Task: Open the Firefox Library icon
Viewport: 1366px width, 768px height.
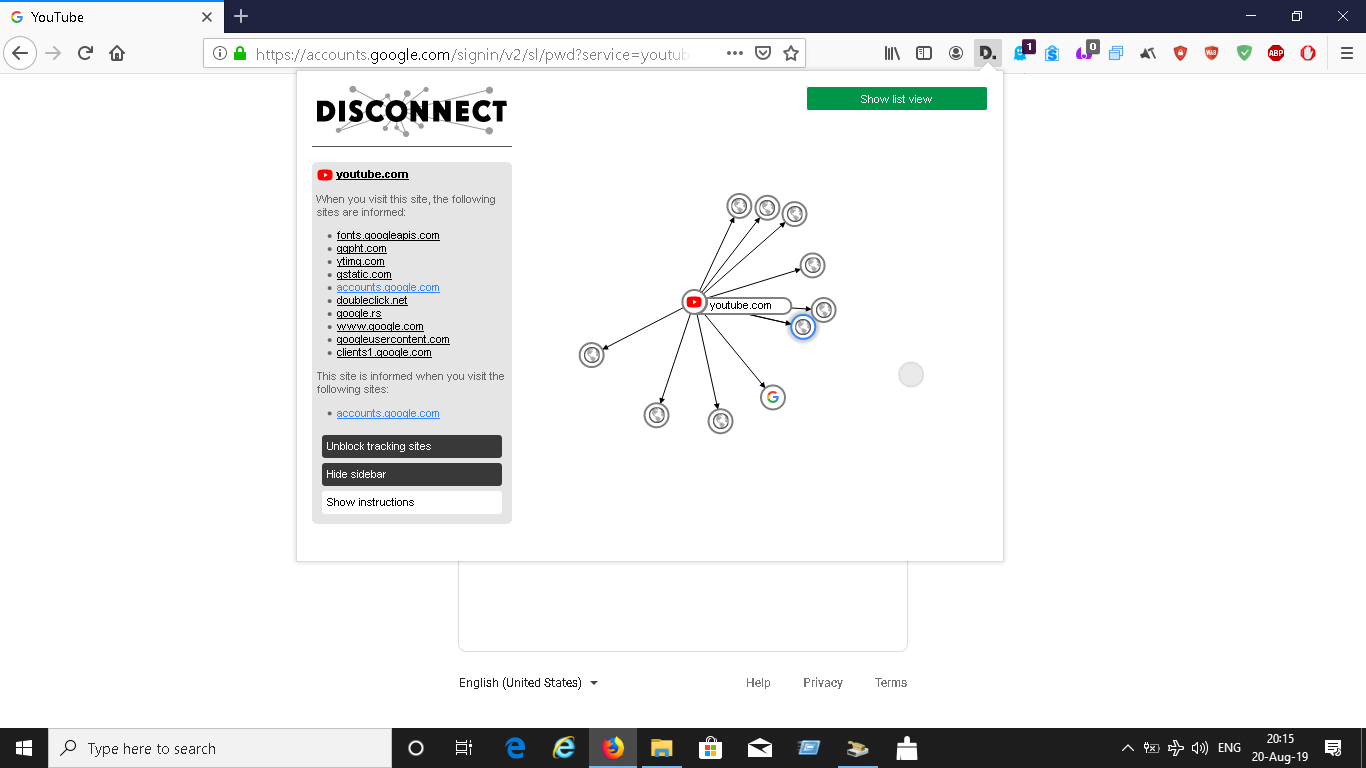Action: (892, 53)
